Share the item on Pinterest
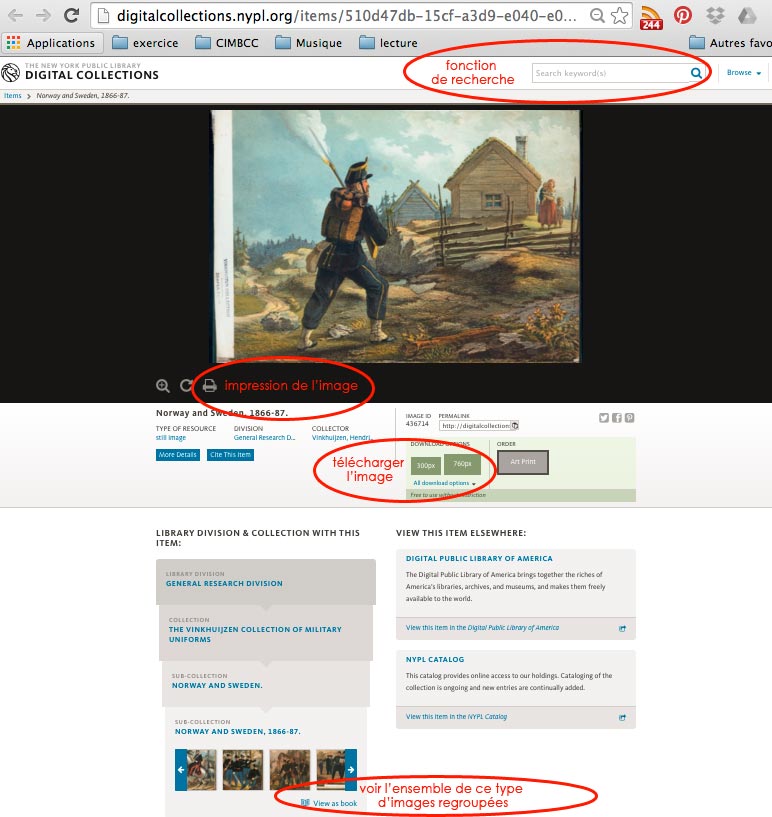The height and width of the screenshot is (817, 772). [629, 418]
